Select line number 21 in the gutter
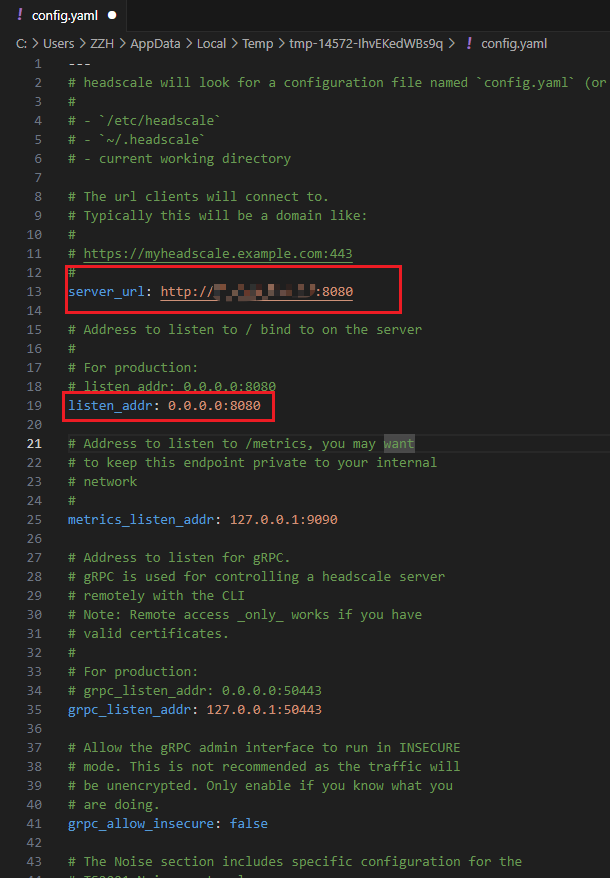This screenshot has width=610, height=878. (34, 443)
